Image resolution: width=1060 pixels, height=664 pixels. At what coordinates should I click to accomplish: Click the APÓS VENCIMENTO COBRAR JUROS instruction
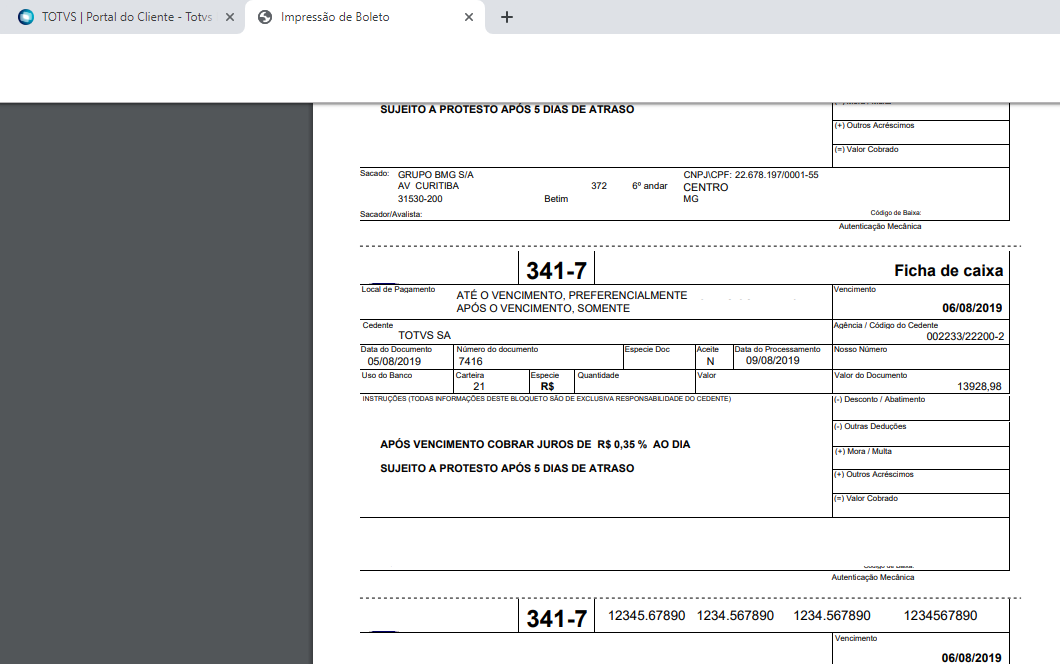tap(535, 444)
